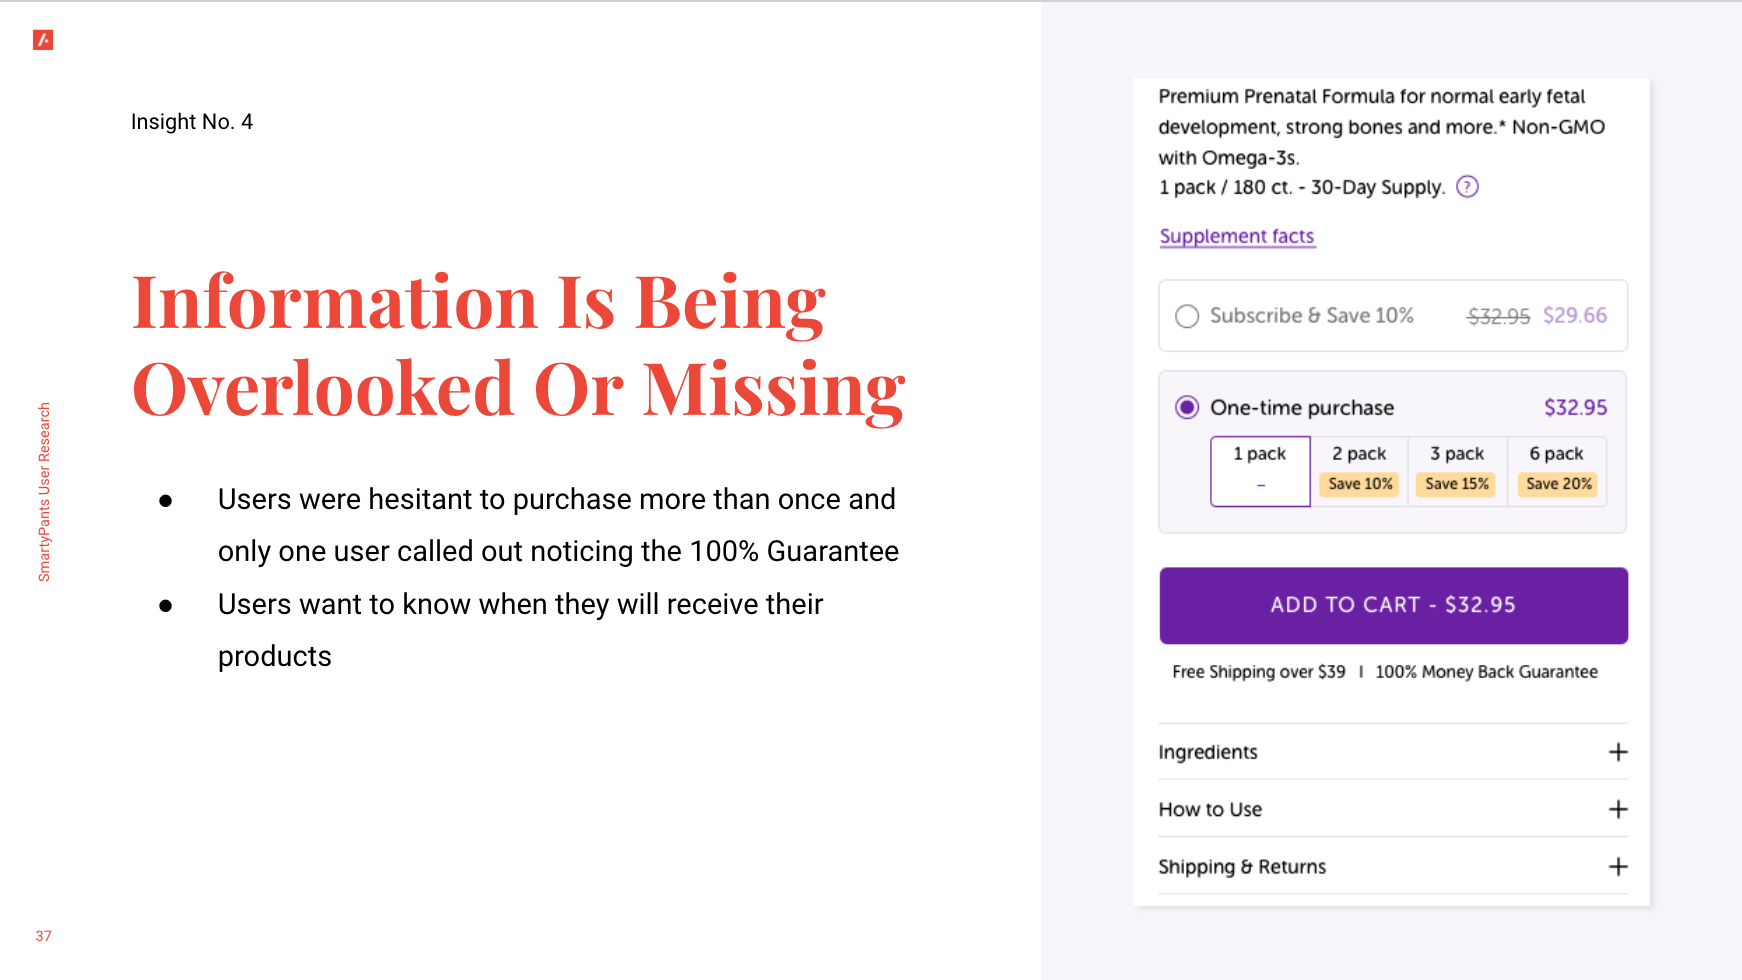Click the slide page number 37

[43, 936]
